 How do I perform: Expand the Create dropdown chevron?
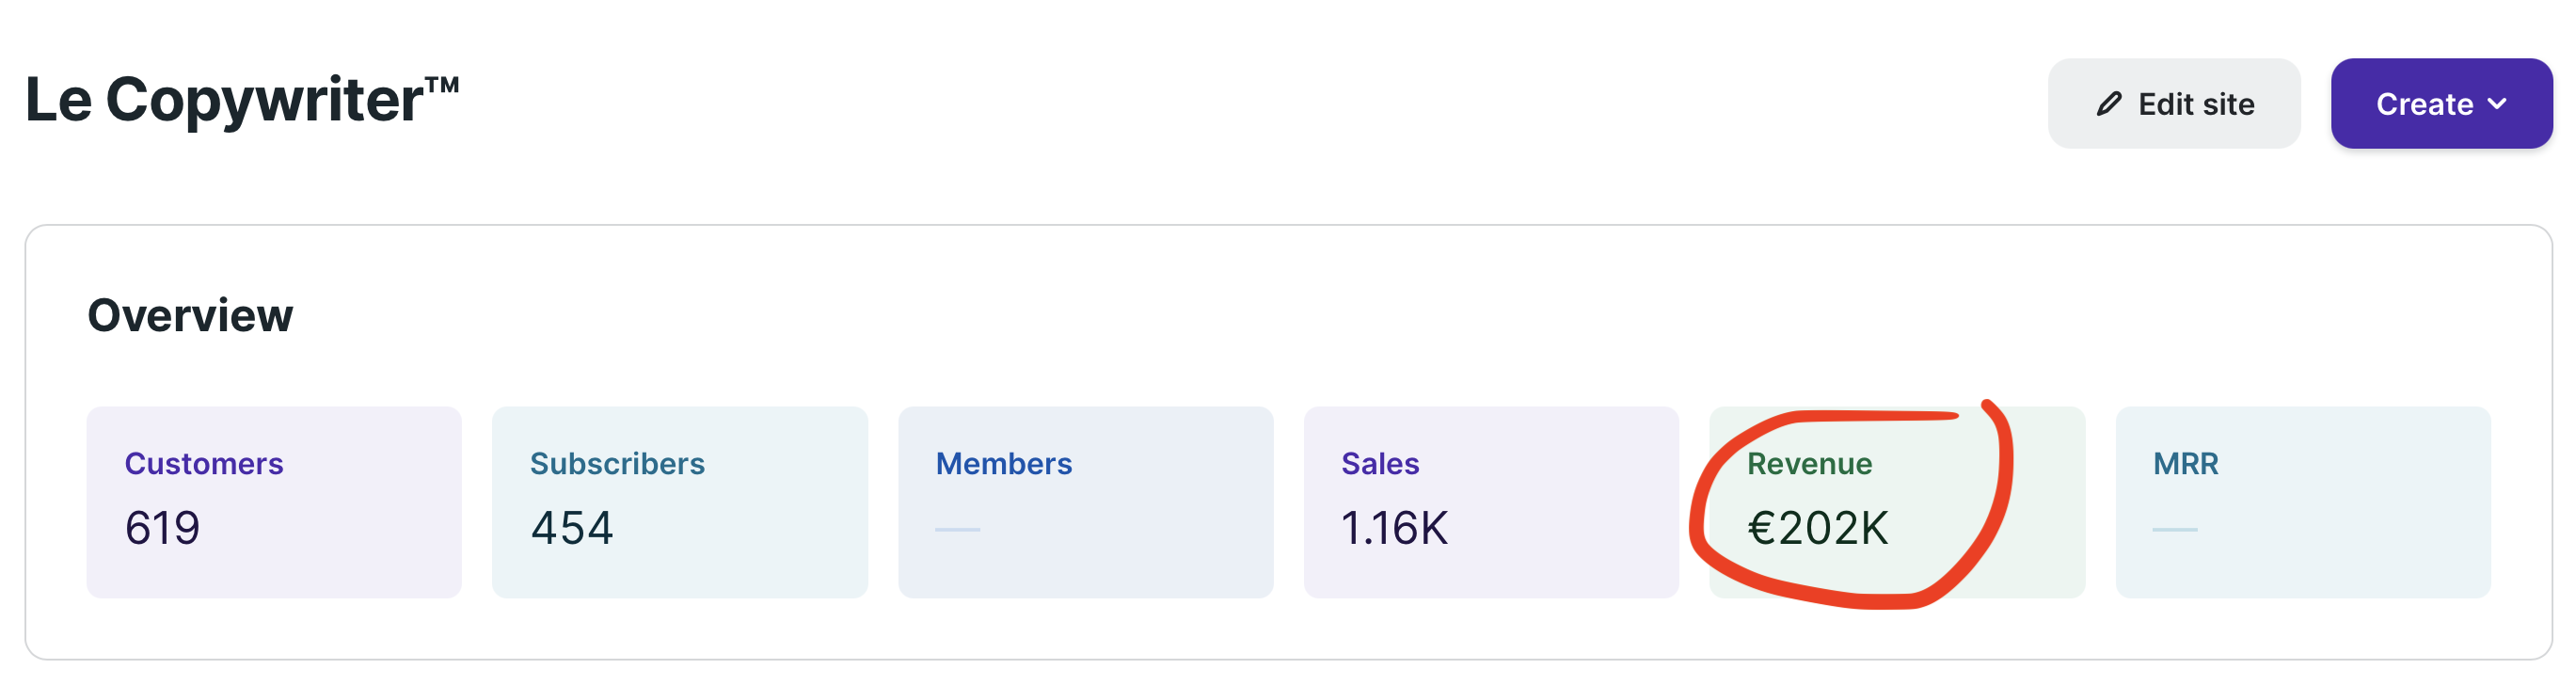tap(2497, 104)
